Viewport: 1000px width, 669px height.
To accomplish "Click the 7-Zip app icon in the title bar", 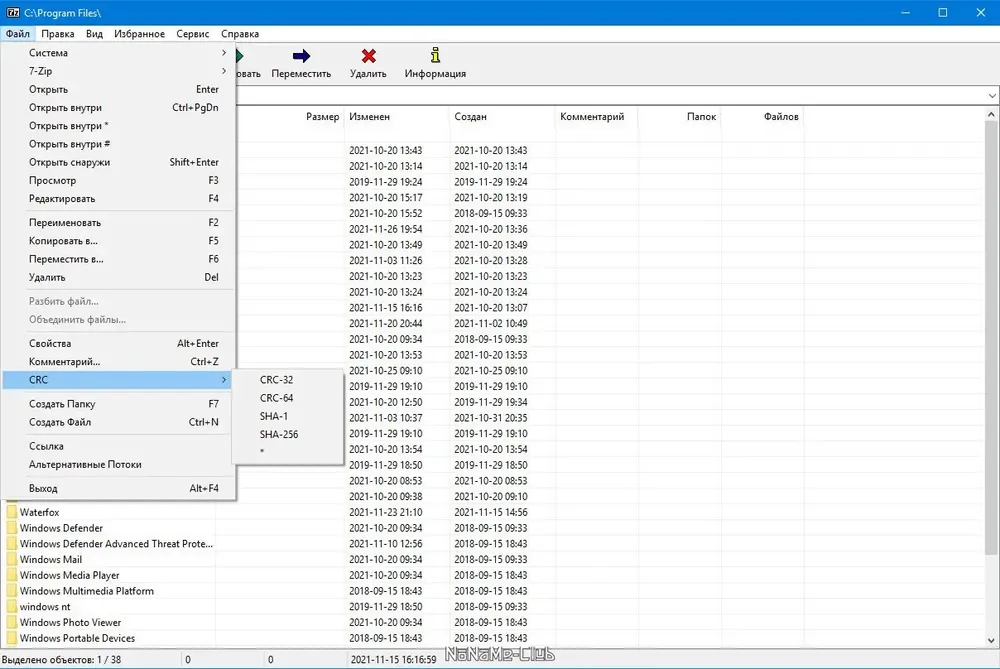I will point(13,12).
